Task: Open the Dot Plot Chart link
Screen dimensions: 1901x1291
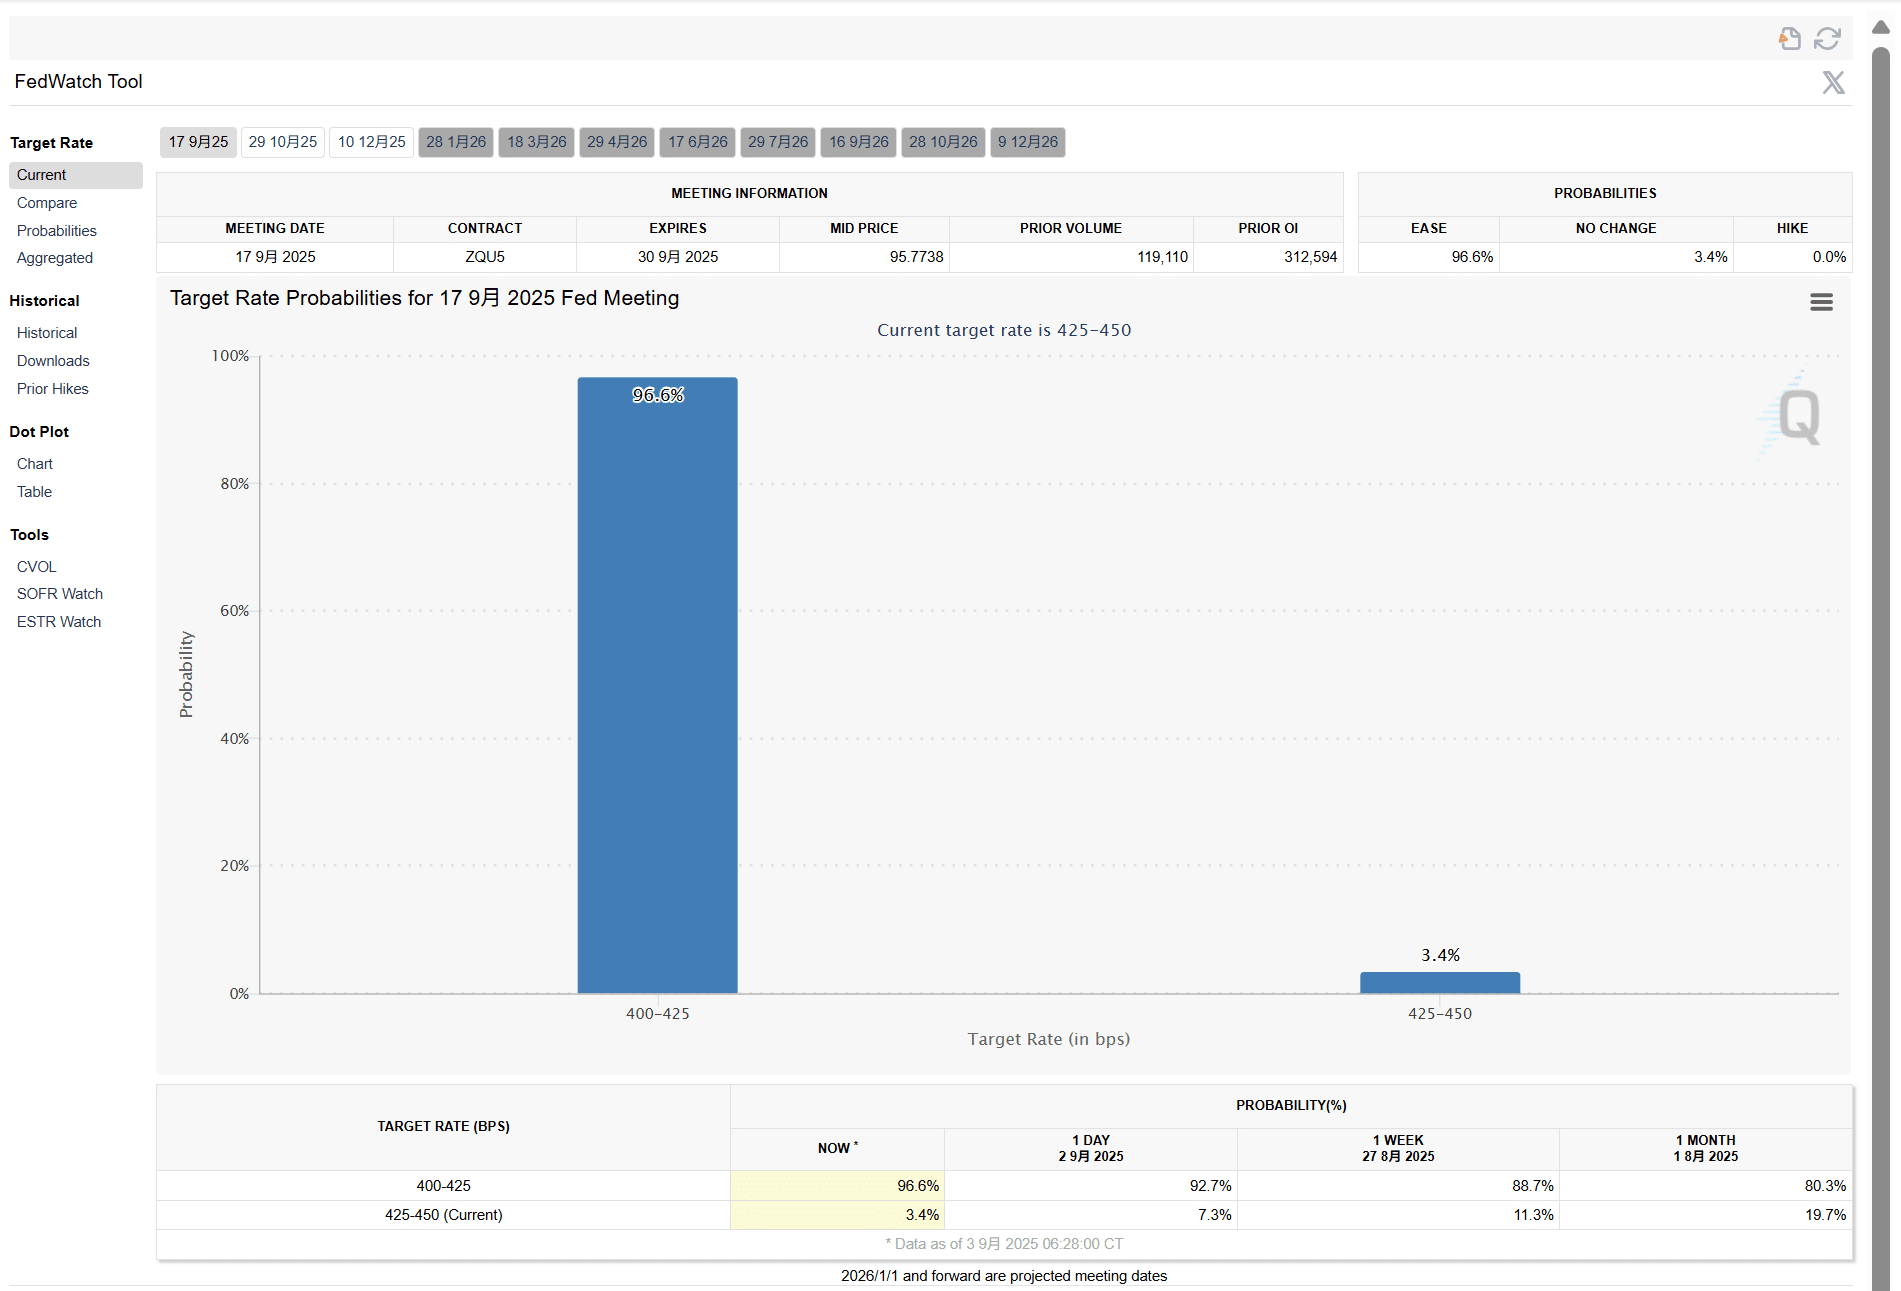Action: [x=35, y=464]
